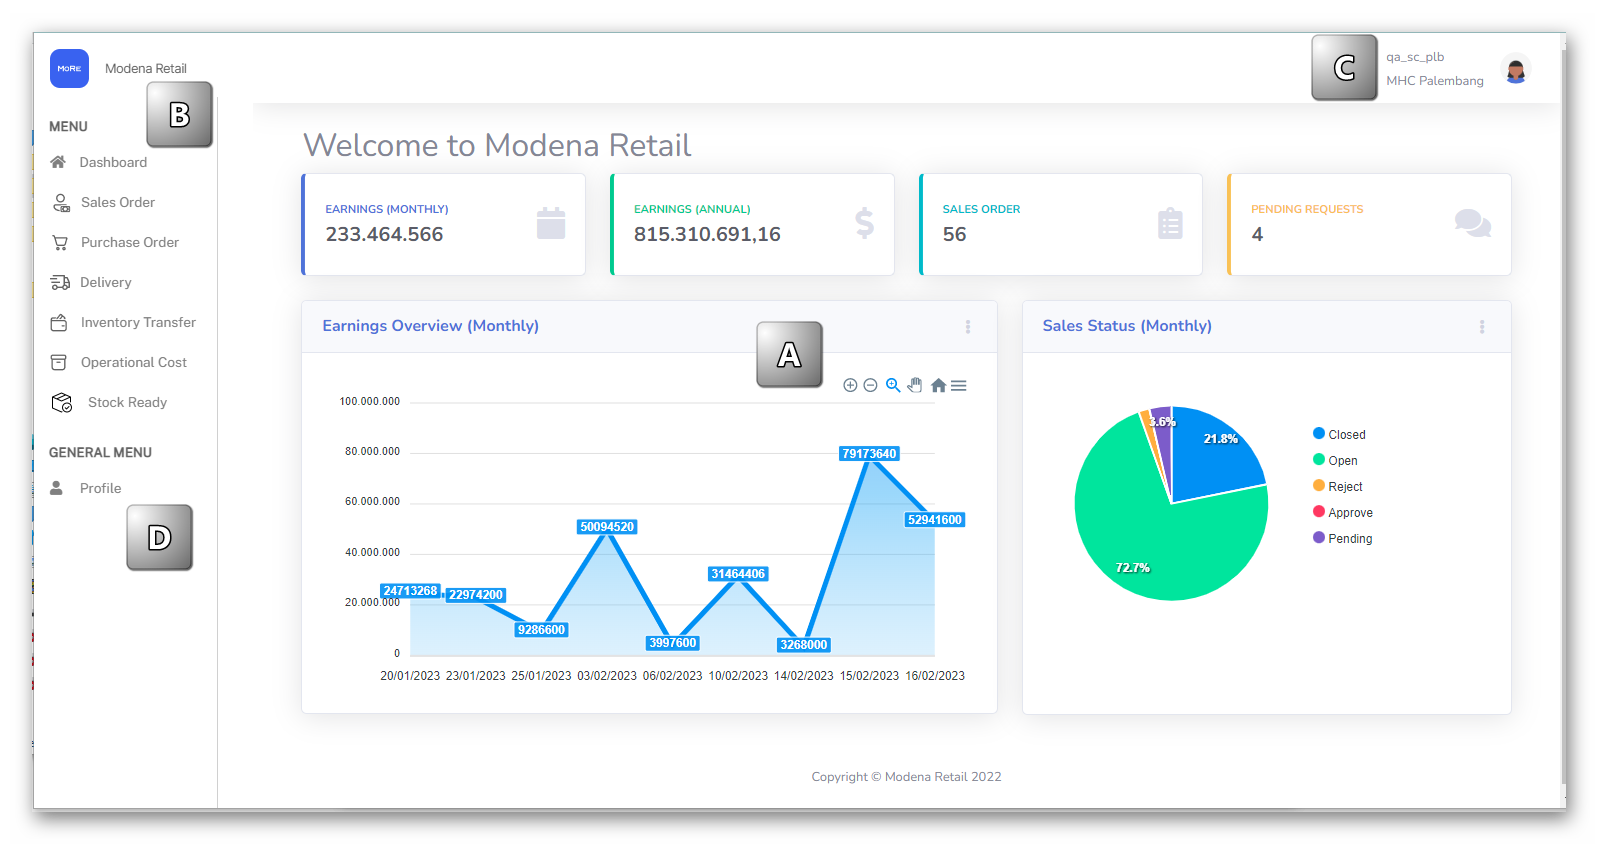The image size is (1598, 859).
Task: Click the user avatar picture
Action: (1515, 69)
